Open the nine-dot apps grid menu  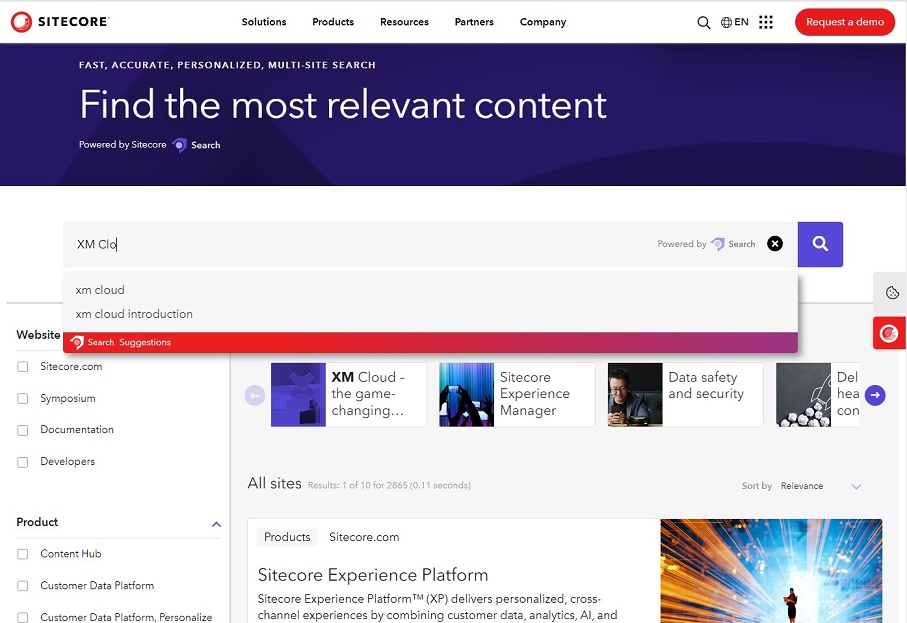click(766, 22)
